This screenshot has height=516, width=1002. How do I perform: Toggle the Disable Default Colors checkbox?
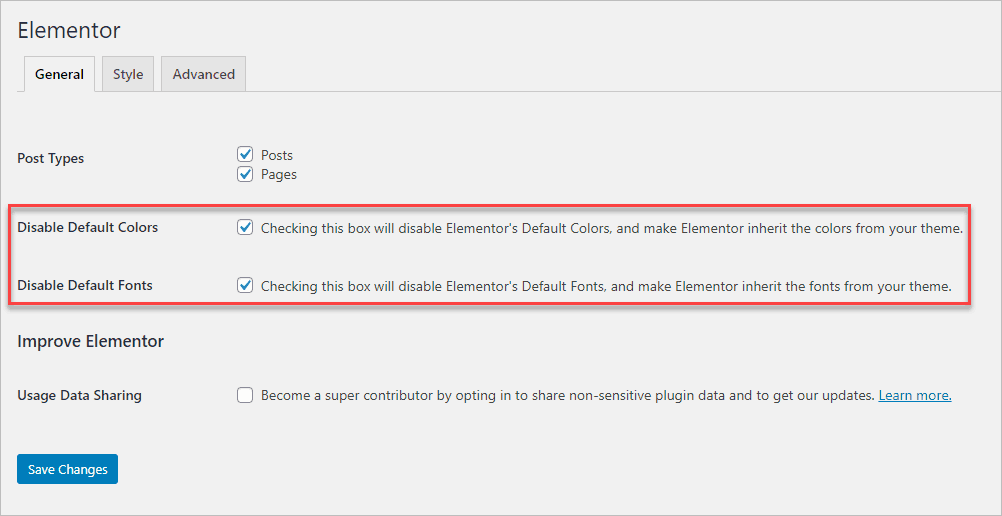(x=245, y=227)
